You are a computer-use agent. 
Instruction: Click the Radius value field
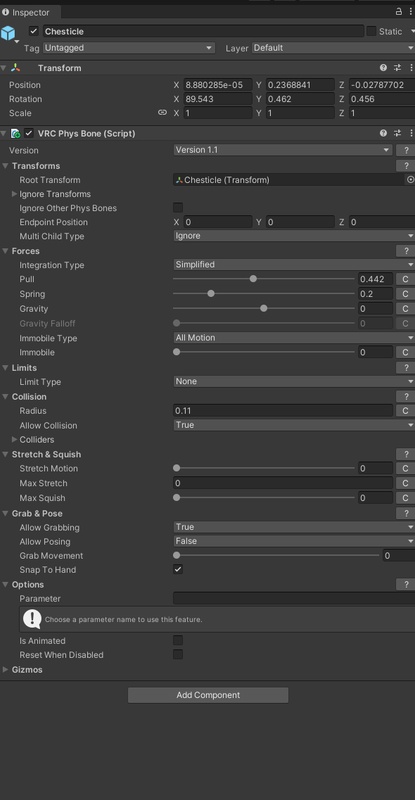pos(283,410)
